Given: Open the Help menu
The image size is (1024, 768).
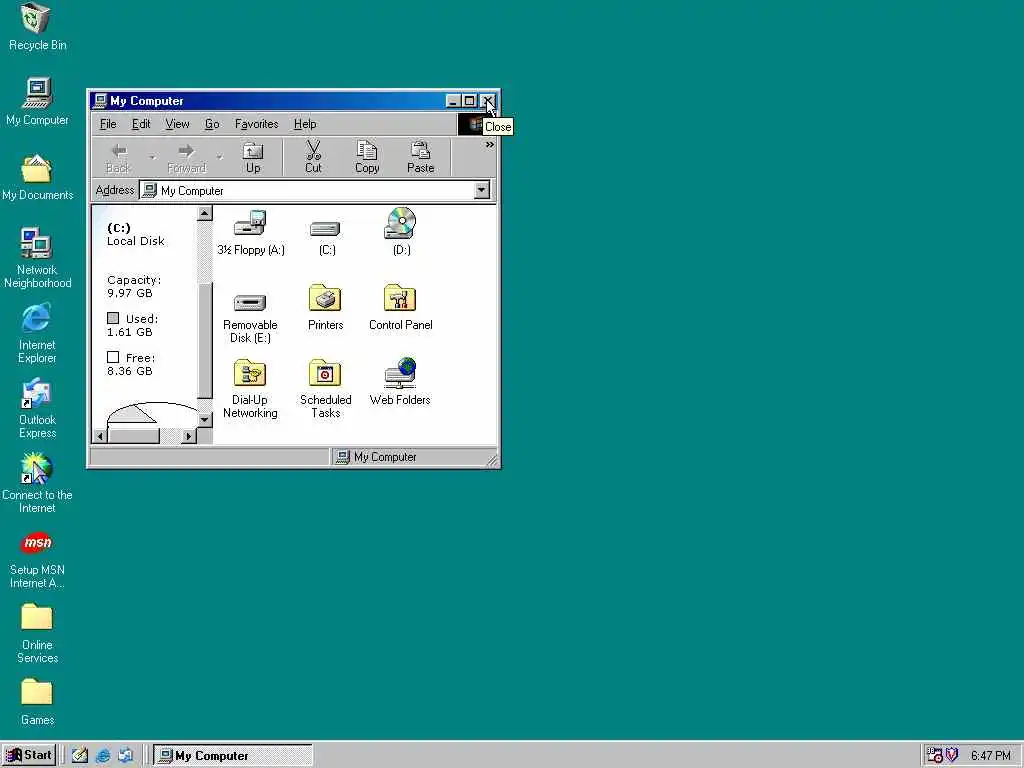Looking at the screenshot, I should click(304, 124).
